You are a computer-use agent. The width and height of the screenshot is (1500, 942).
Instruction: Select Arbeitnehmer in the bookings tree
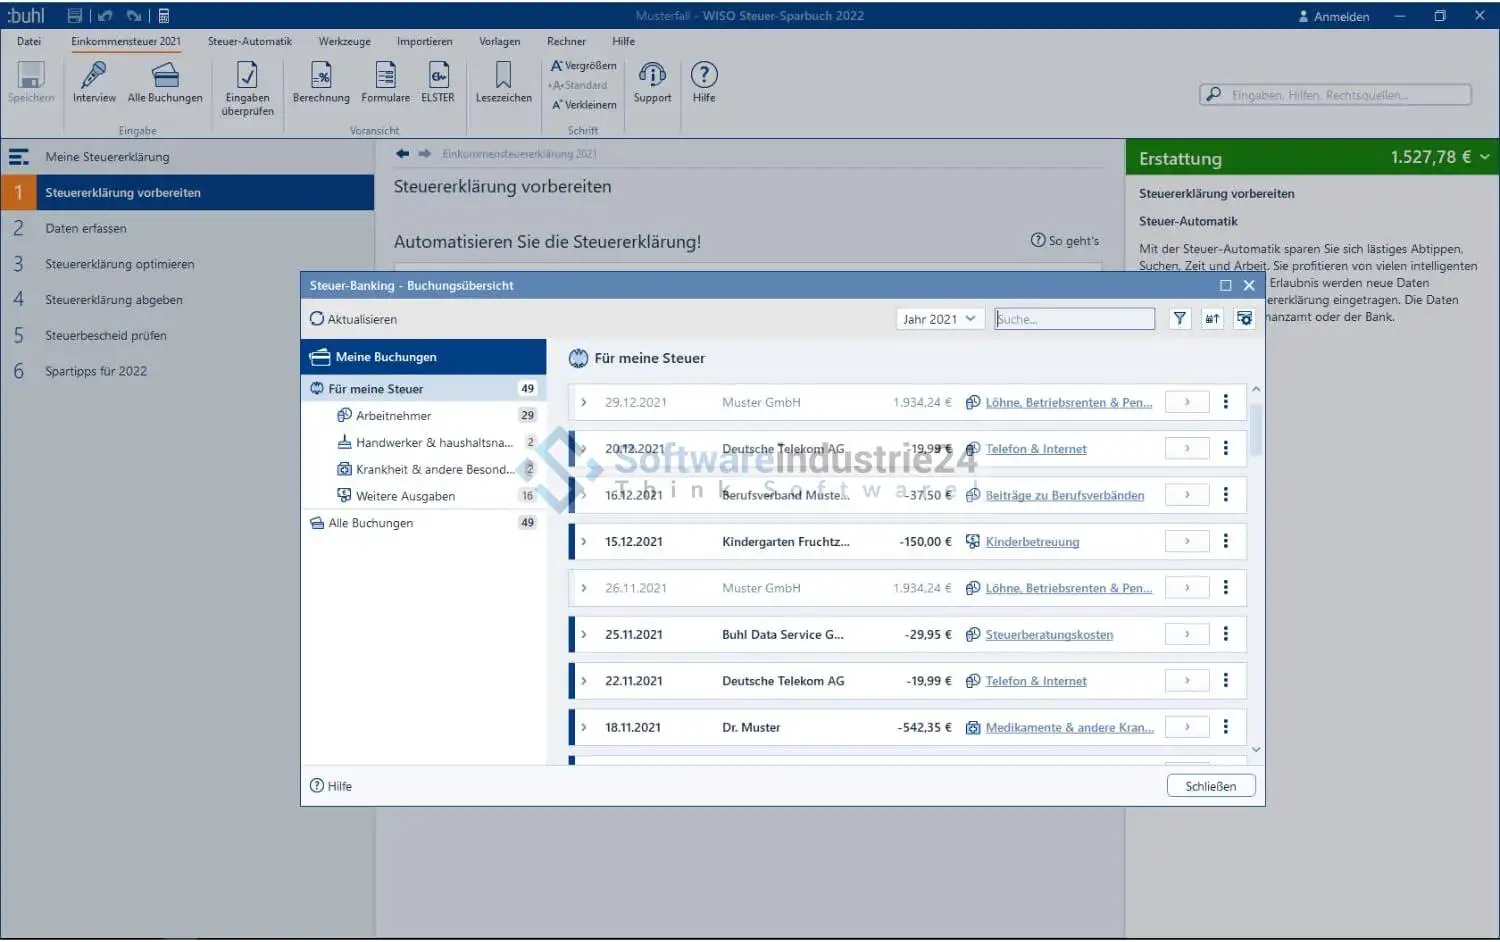click(394, 416)
